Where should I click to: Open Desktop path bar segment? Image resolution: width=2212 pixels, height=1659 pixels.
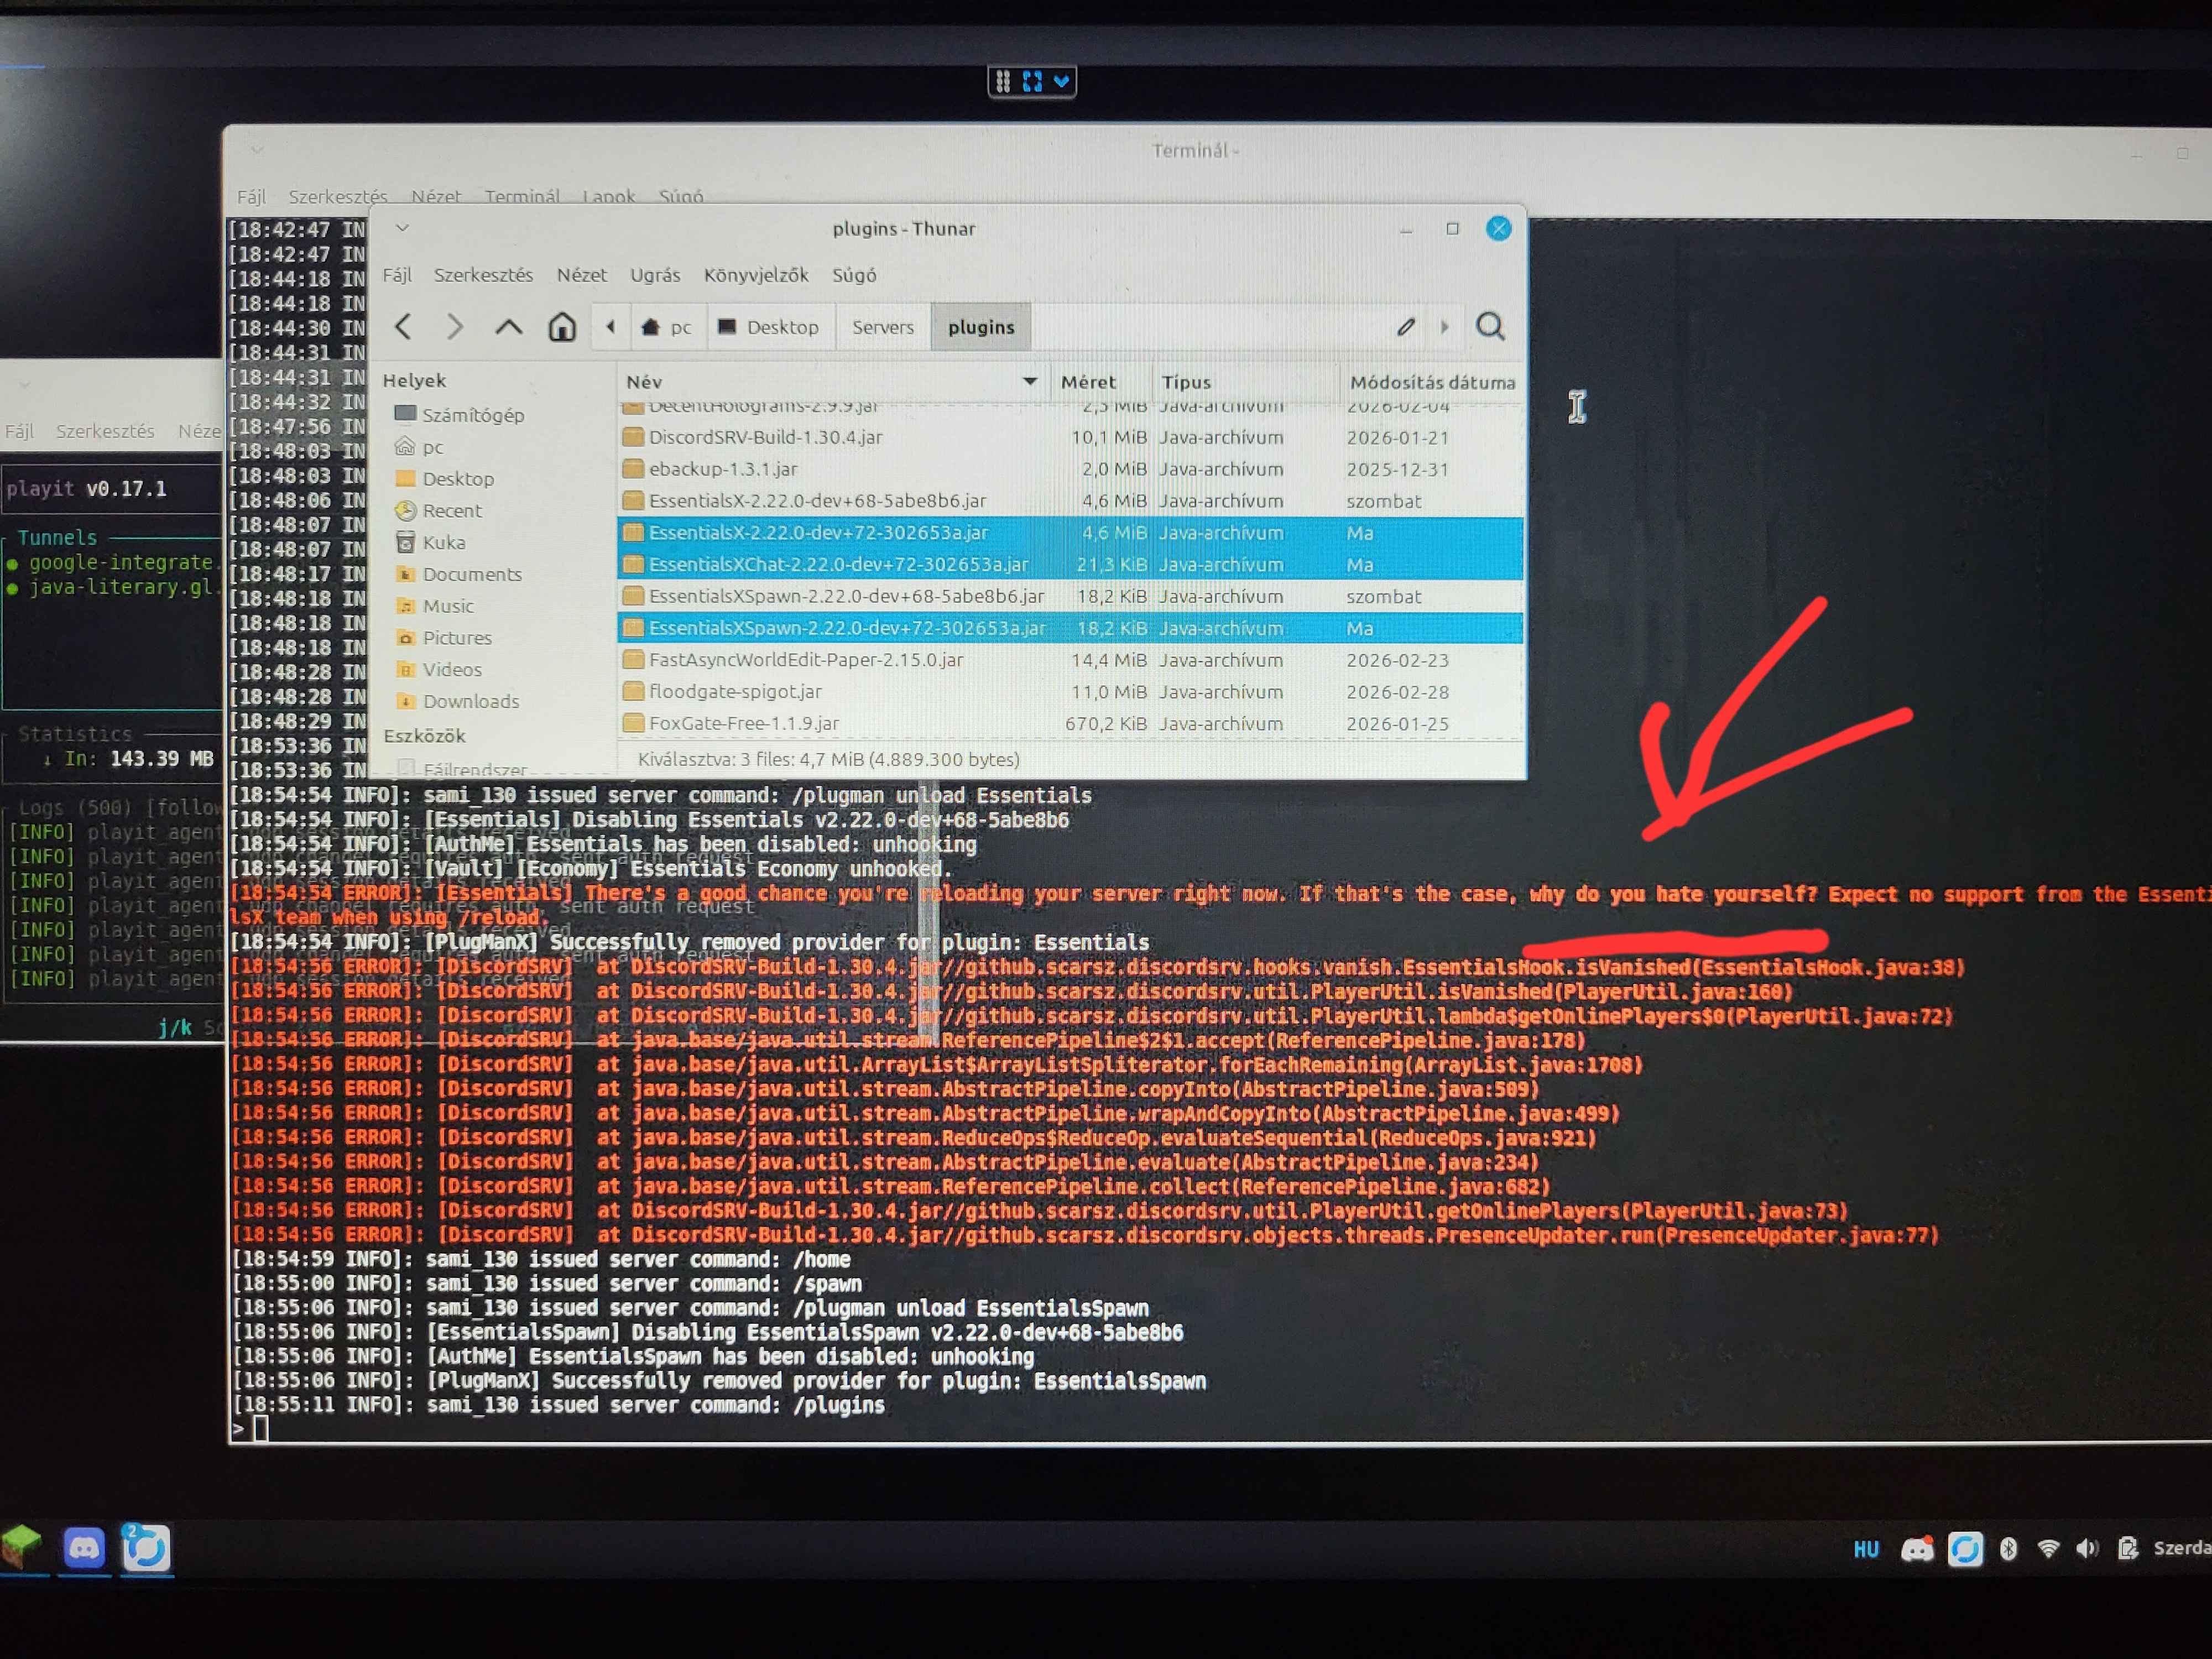point(769,327)
